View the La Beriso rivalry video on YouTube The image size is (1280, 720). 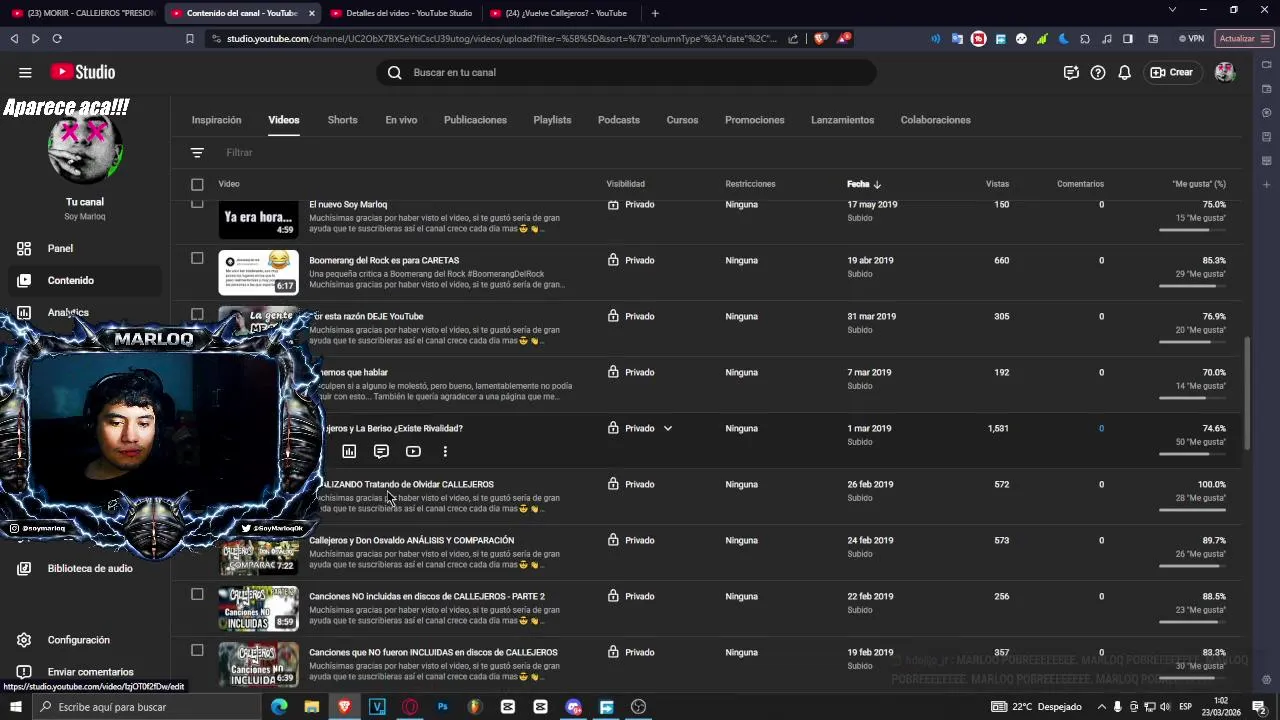[x=413, y=451]
